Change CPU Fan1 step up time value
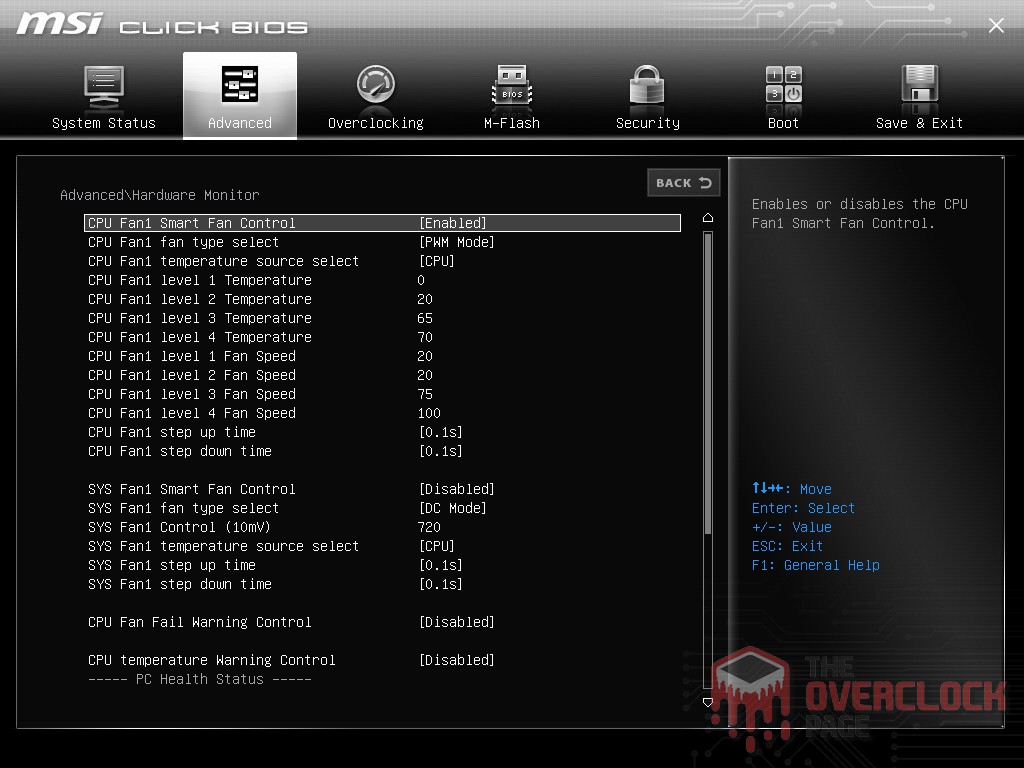The image size is (1024, 768). (x=440, y=432)
